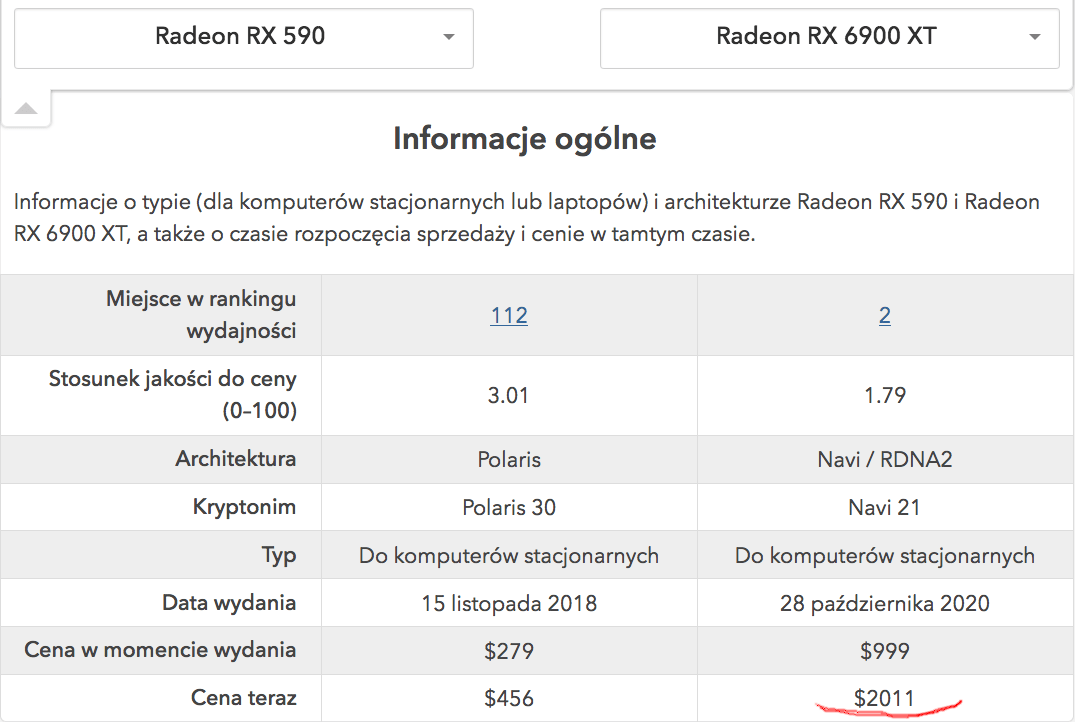The width and height of the screenshot is (1075, 722).
Task: Click the 3.01 price-quality value
Action: [508, 396]
